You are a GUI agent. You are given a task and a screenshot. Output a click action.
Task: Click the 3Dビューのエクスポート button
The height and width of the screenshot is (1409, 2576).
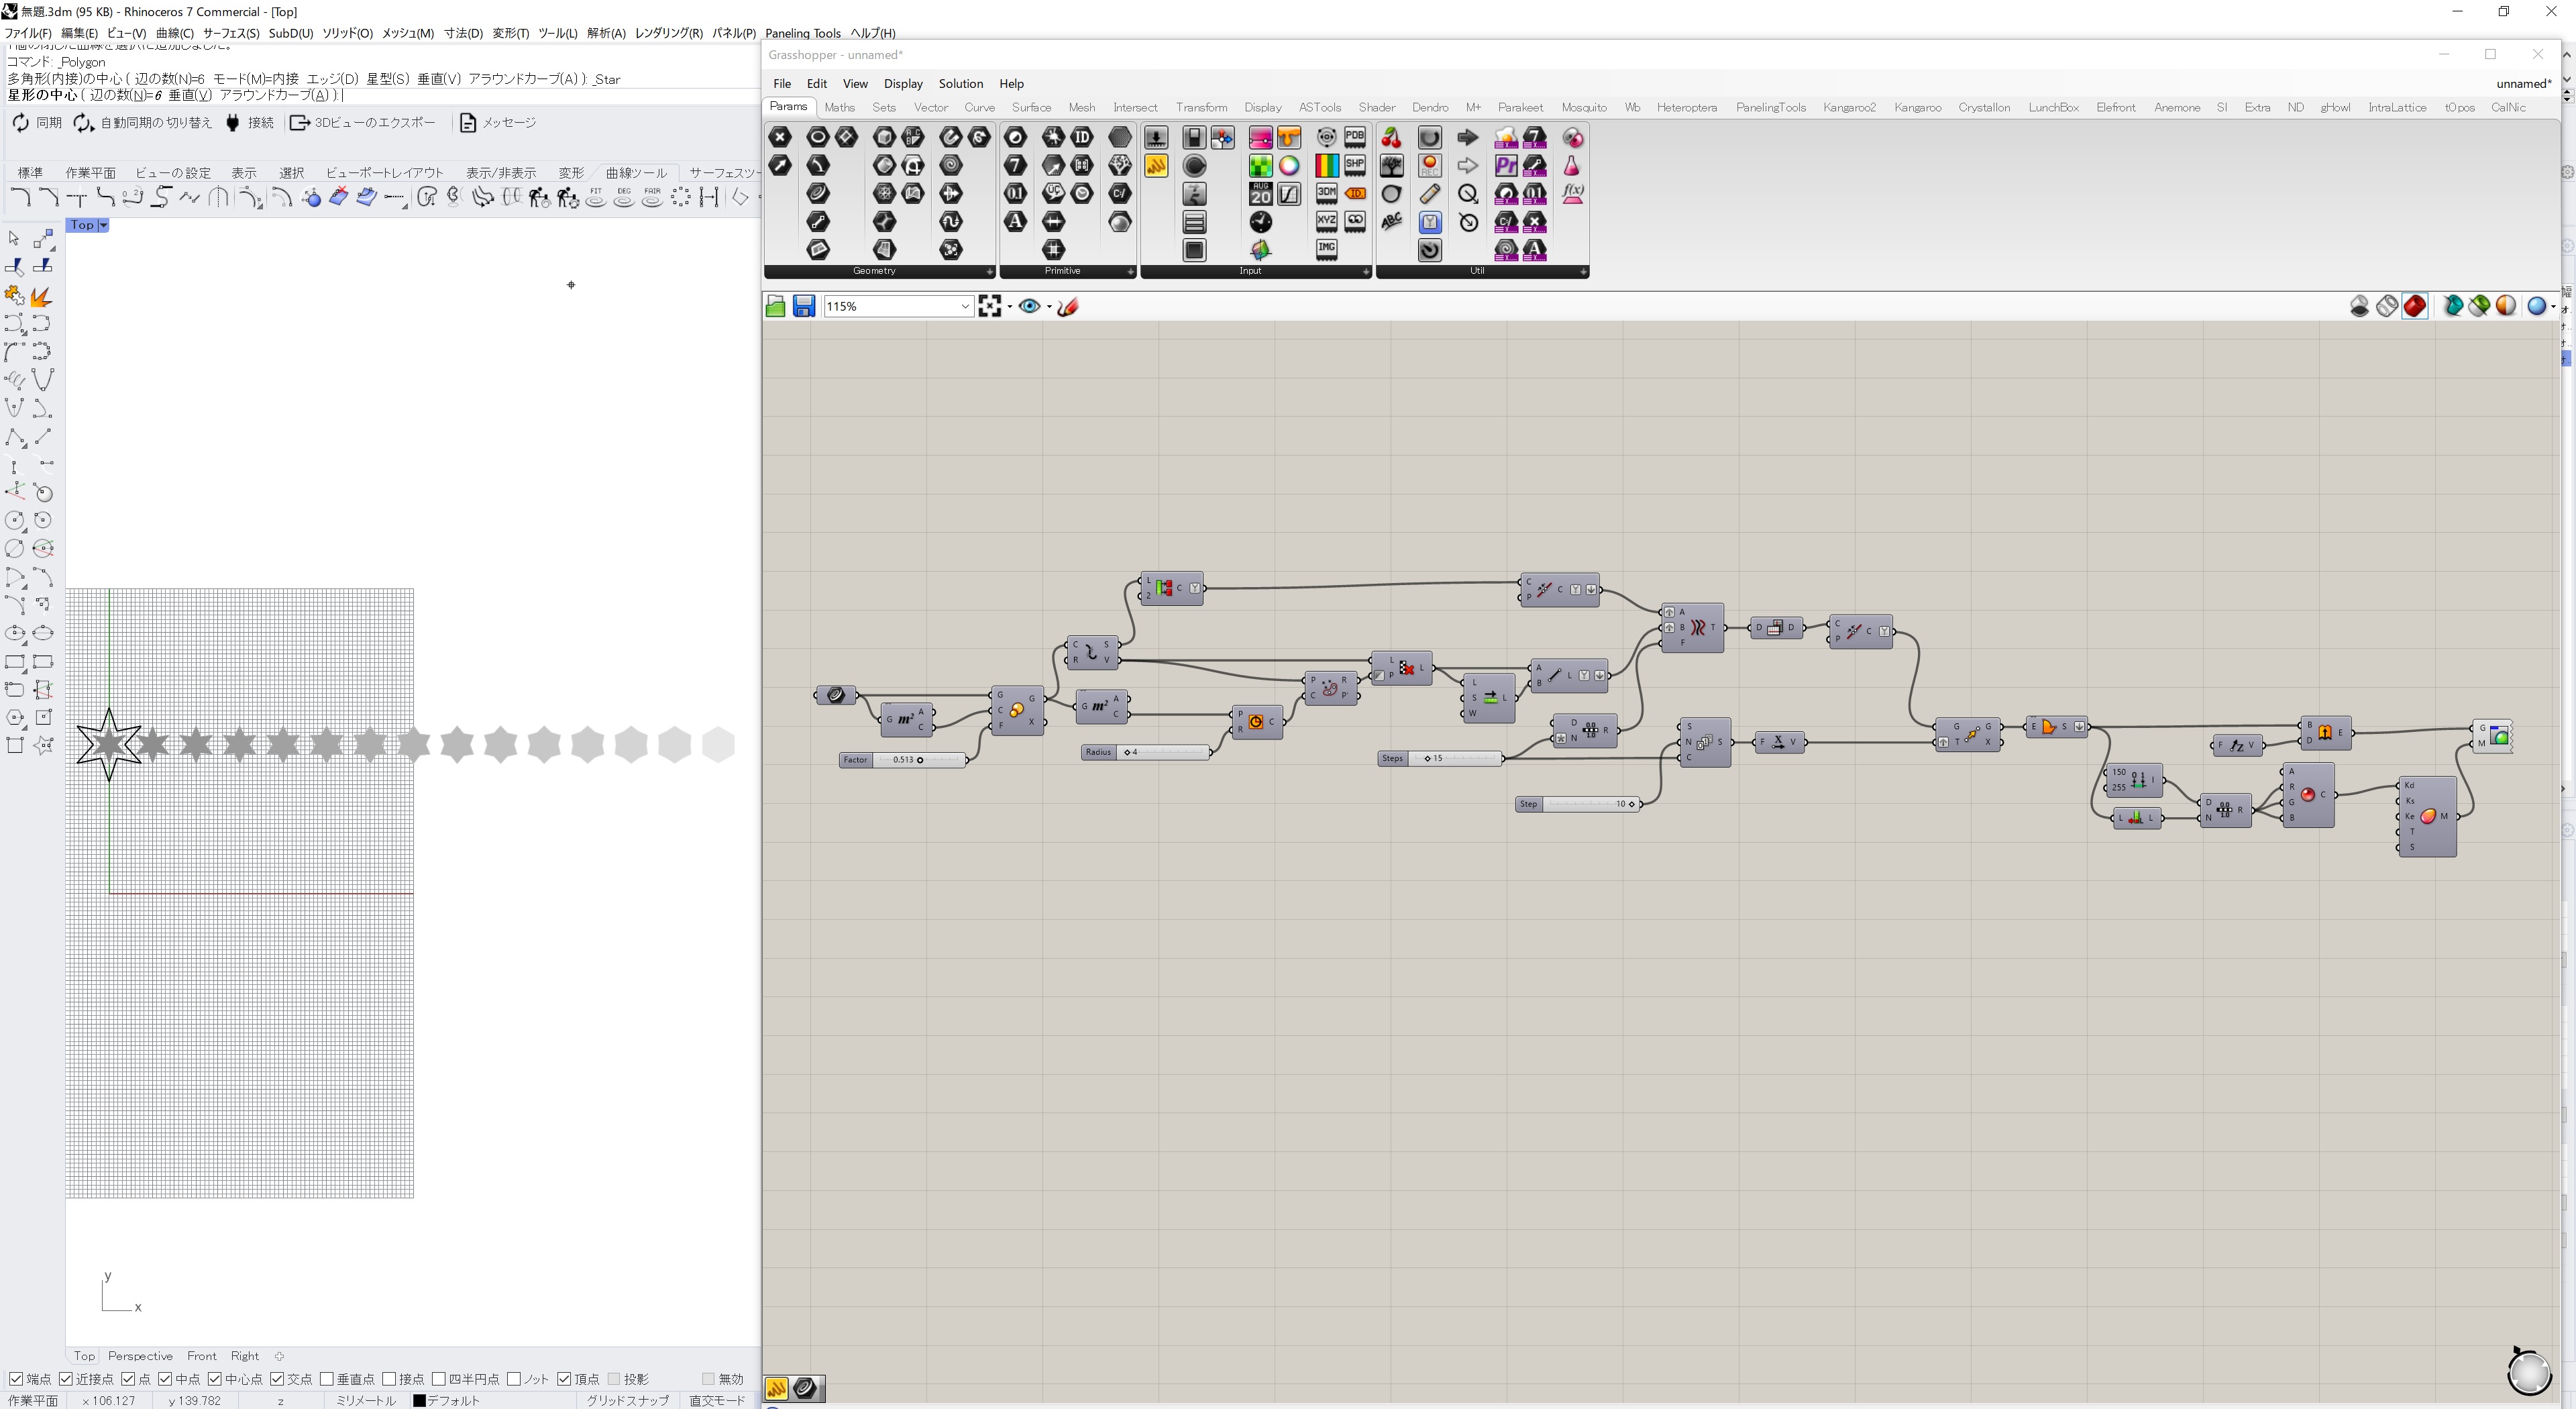(363, 122)
